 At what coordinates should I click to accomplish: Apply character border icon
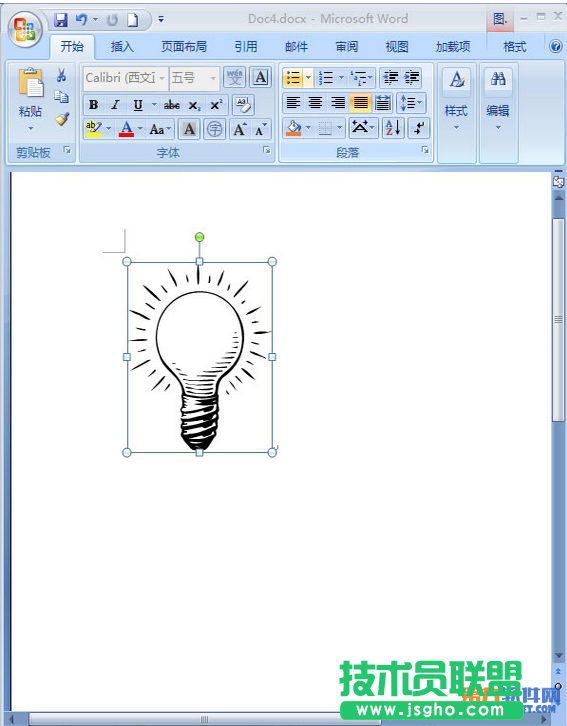pyautogui.click(x=260, y=77)
